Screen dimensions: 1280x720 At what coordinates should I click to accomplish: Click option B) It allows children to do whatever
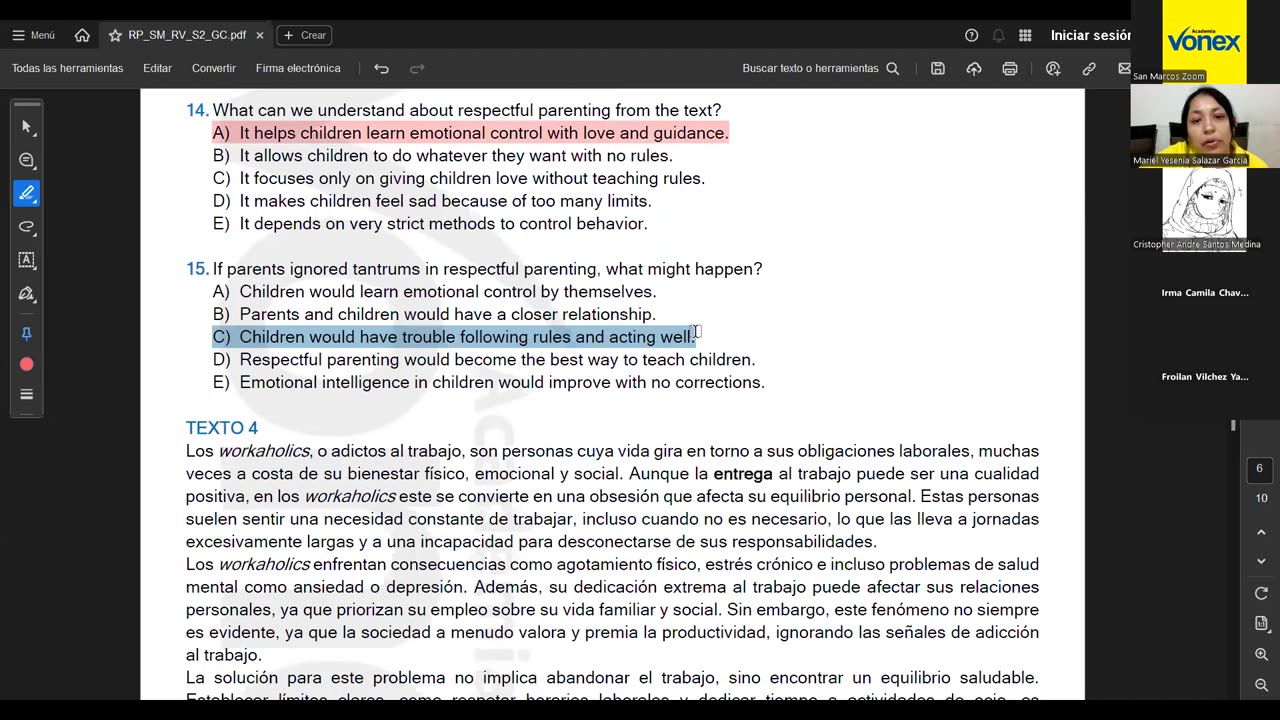(442, 156)
